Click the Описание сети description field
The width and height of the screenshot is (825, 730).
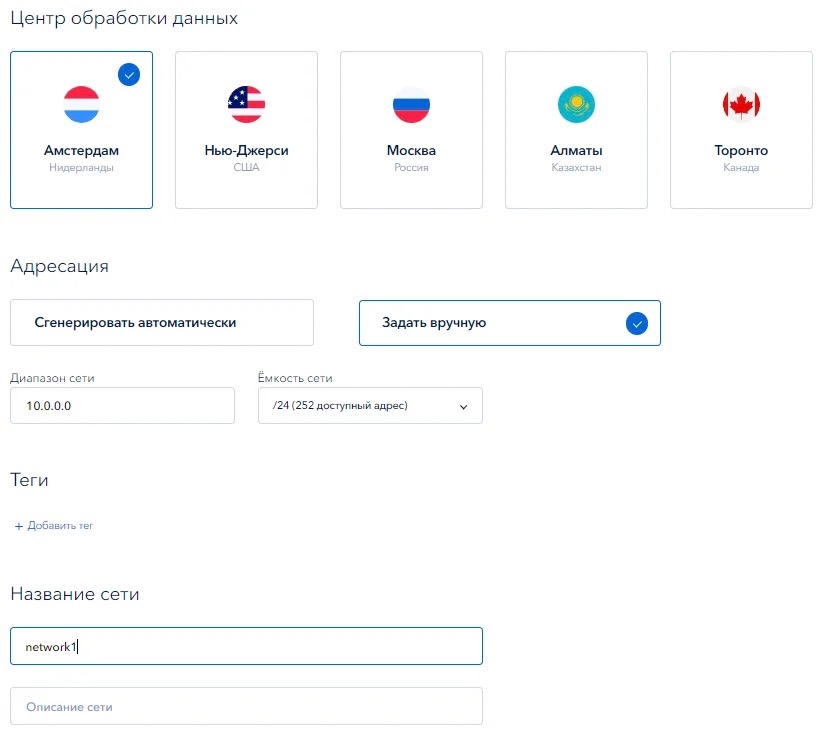pyautogui.click(x=246, y=706)
